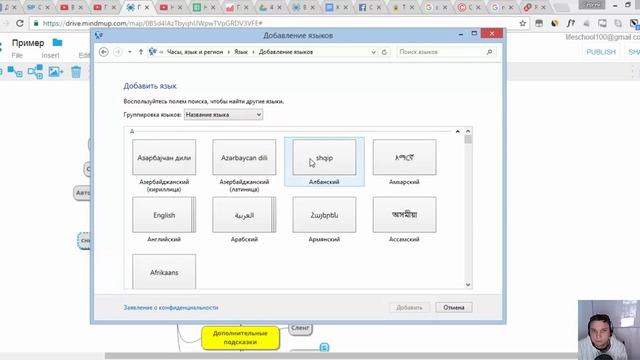Maximize the Добавление языков dialog
This screenshot has height=360, width=640.
pos(474,34)
